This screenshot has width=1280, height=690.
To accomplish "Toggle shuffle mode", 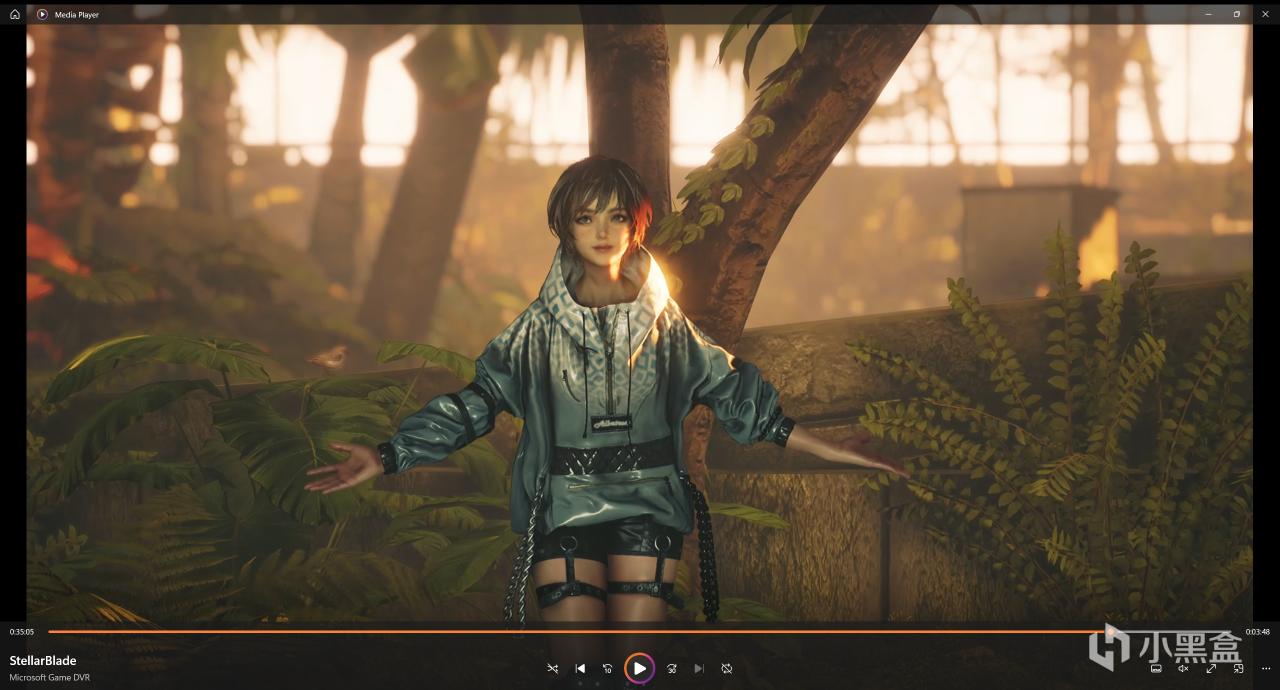I will 552,668.
